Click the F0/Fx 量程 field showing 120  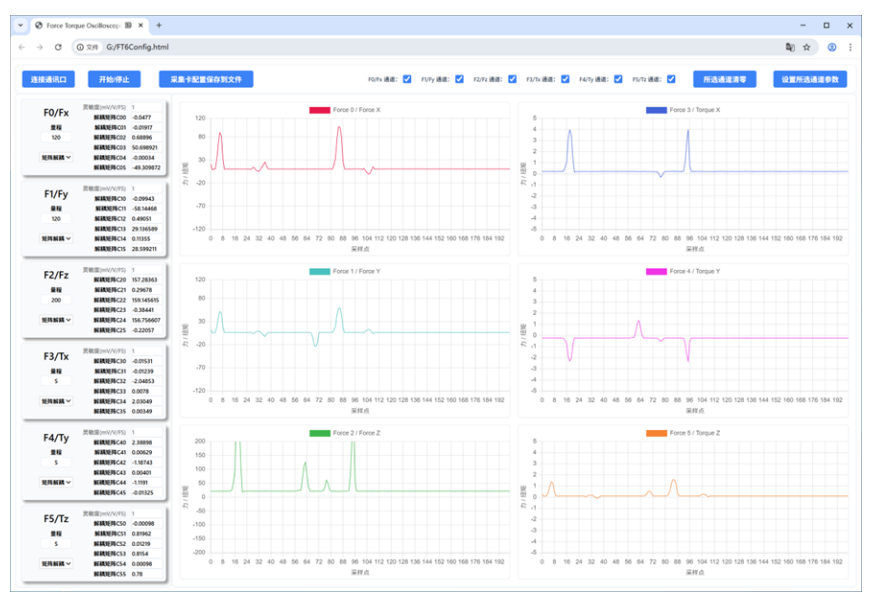point(56,138)
